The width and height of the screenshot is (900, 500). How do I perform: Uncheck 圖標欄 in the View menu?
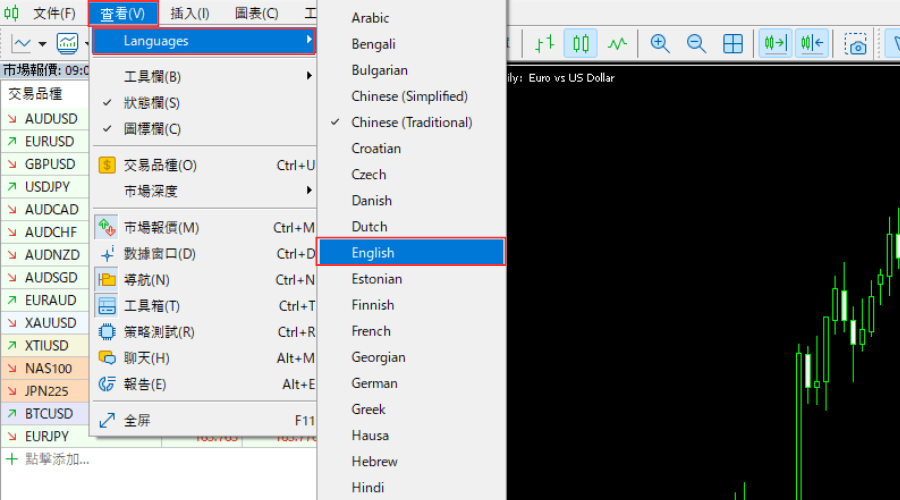point(151,129)
